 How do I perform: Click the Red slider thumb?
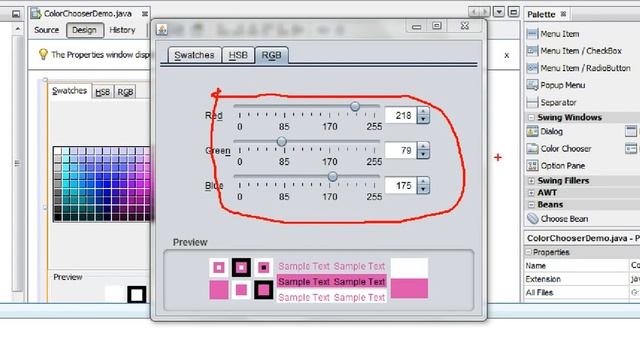click(355, 107)
